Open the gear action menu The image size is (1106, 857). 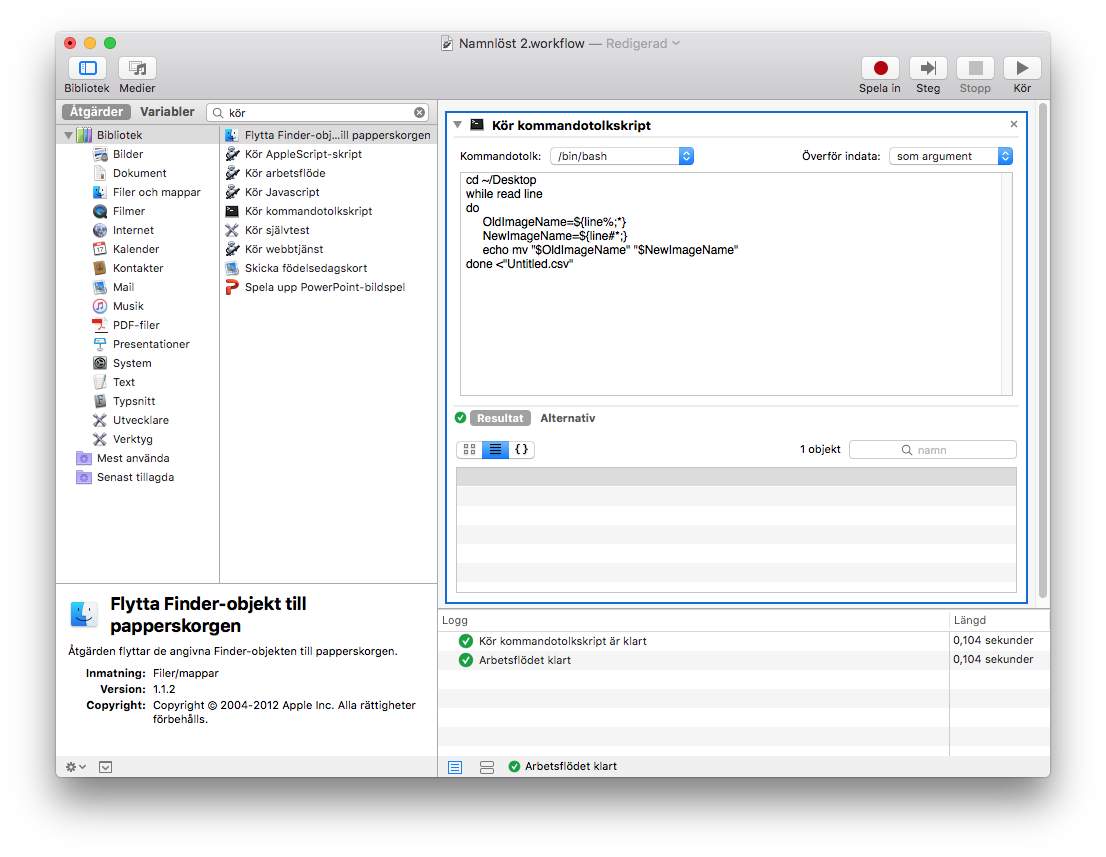(x=75, y=767)
